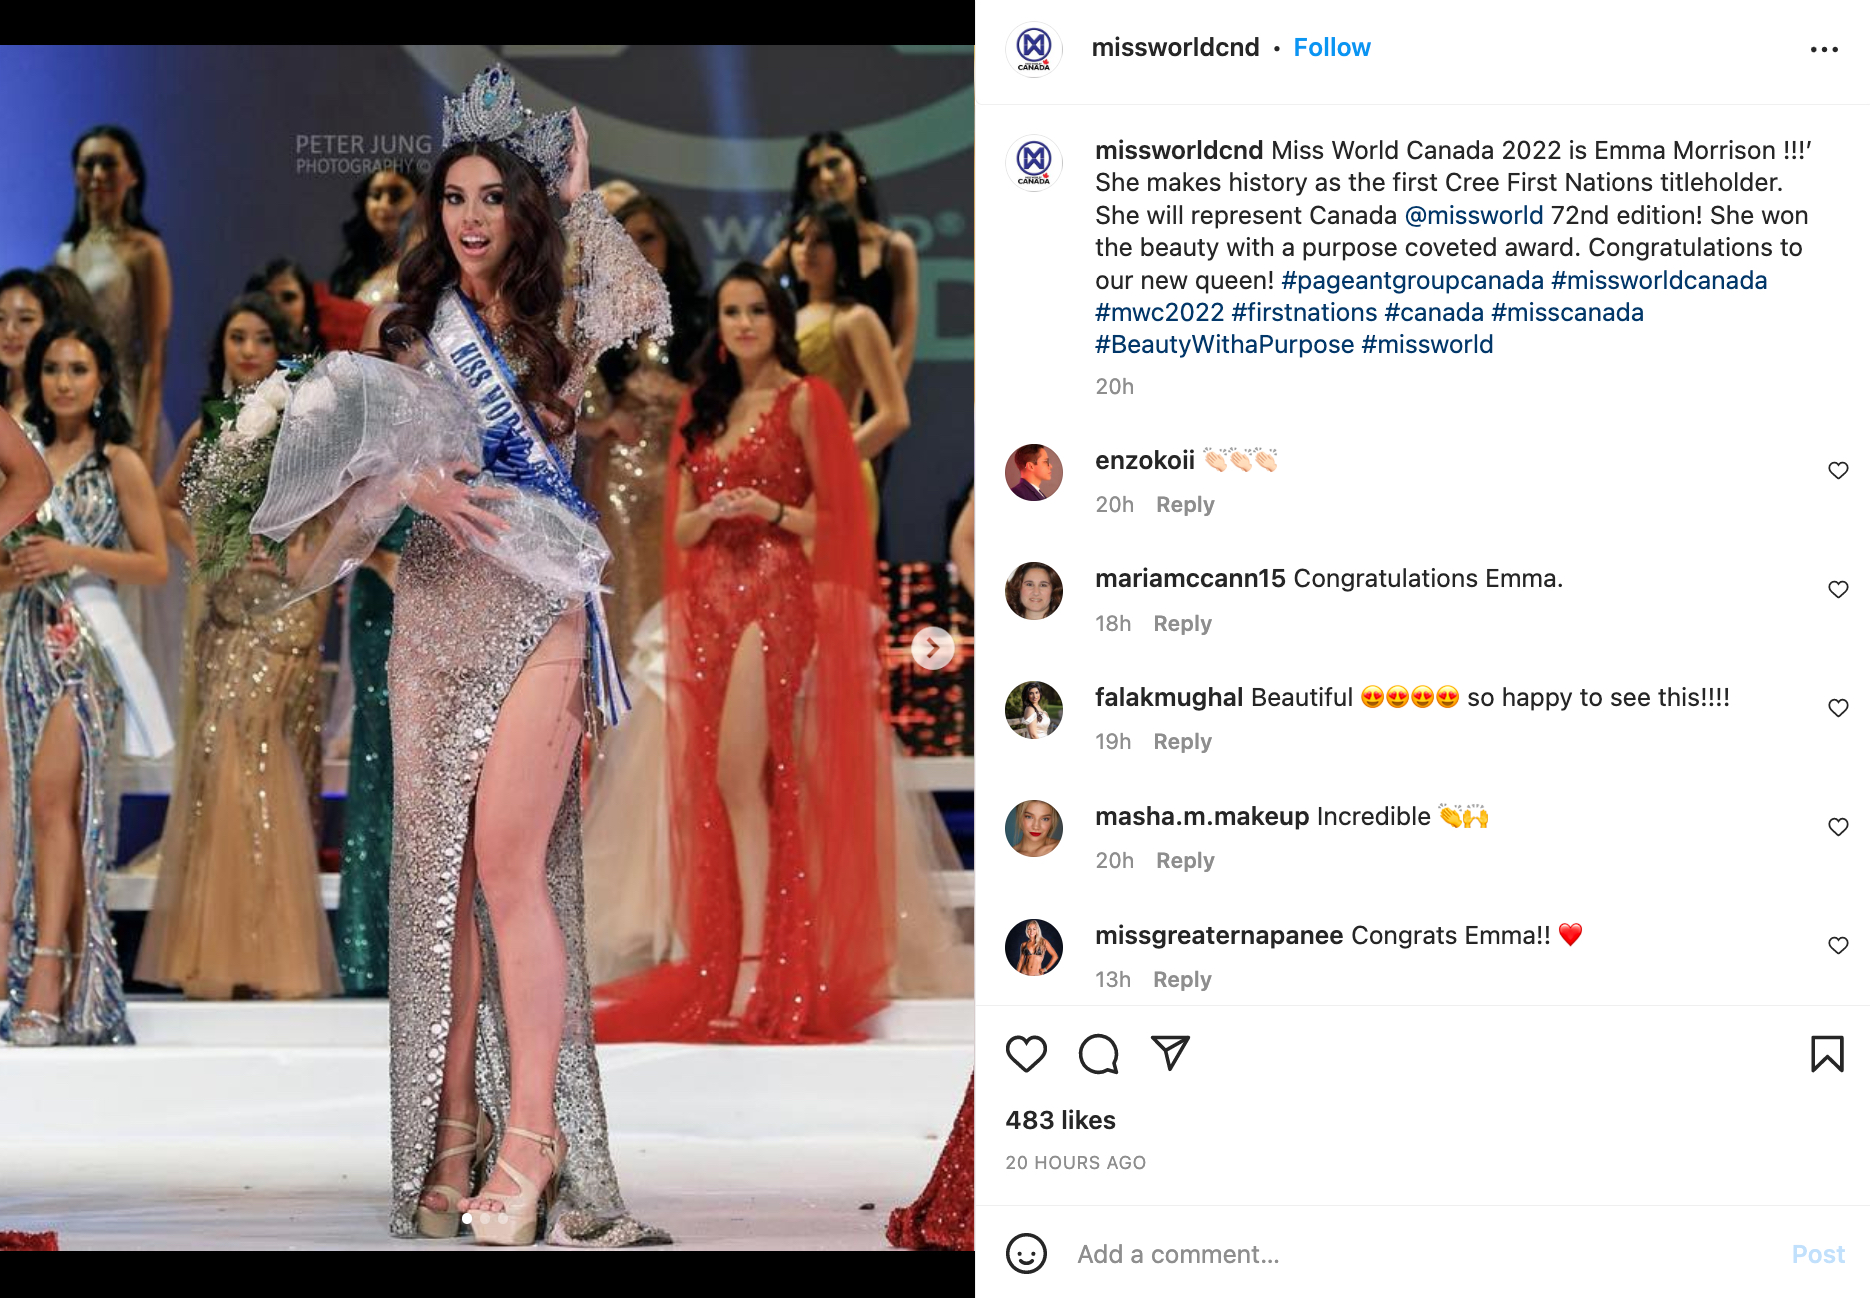This screenshot has height=1298, width=1870.
Task: View the 483 likes list
Action: pos(1060,1120)
